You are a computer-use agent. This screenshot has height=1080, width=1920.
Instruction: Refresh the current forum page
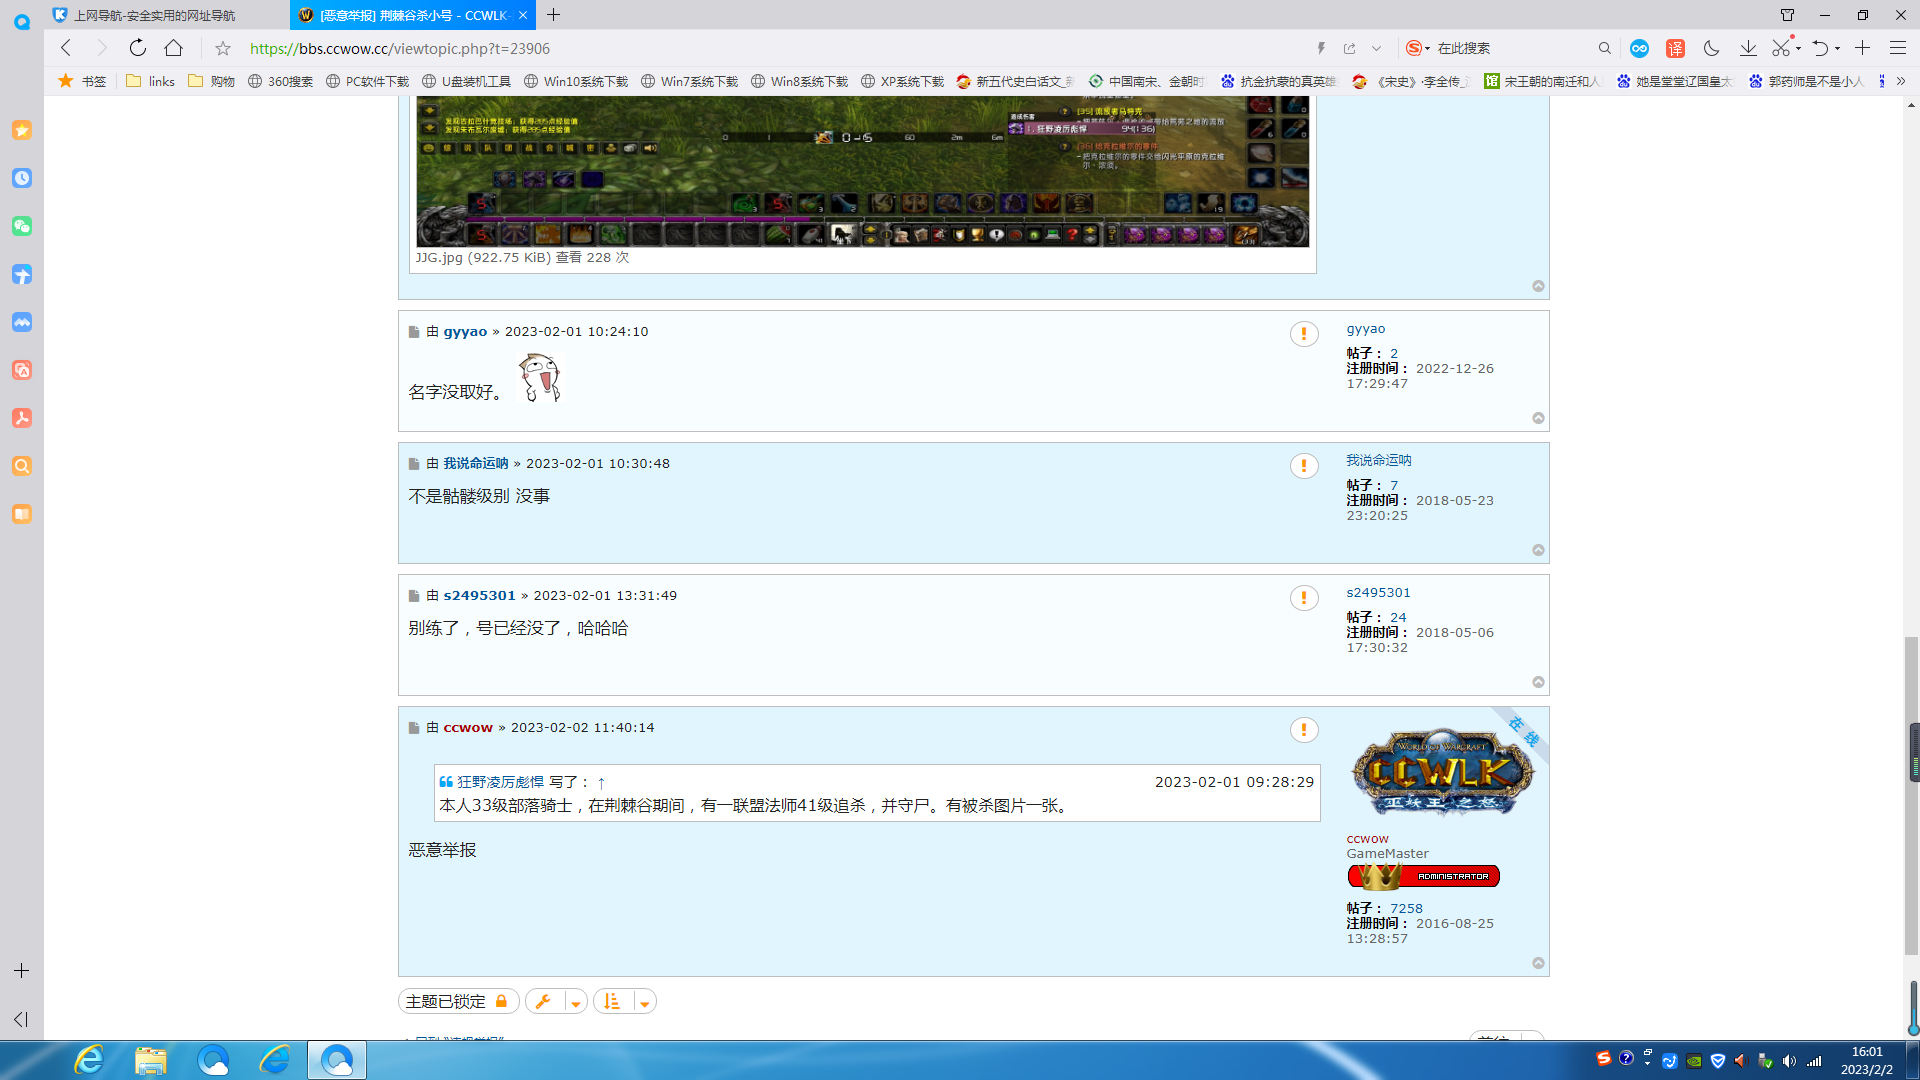138,47
